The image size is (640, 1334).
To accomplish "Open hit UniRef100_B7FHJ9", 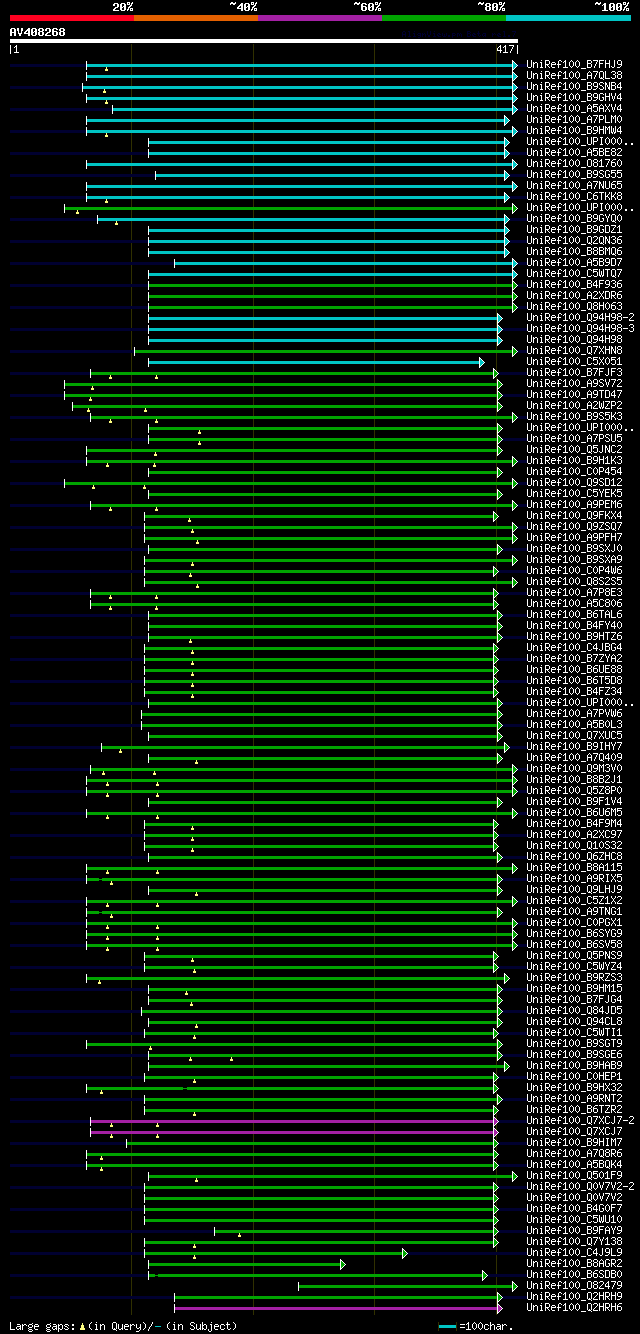I will point(574,64).
